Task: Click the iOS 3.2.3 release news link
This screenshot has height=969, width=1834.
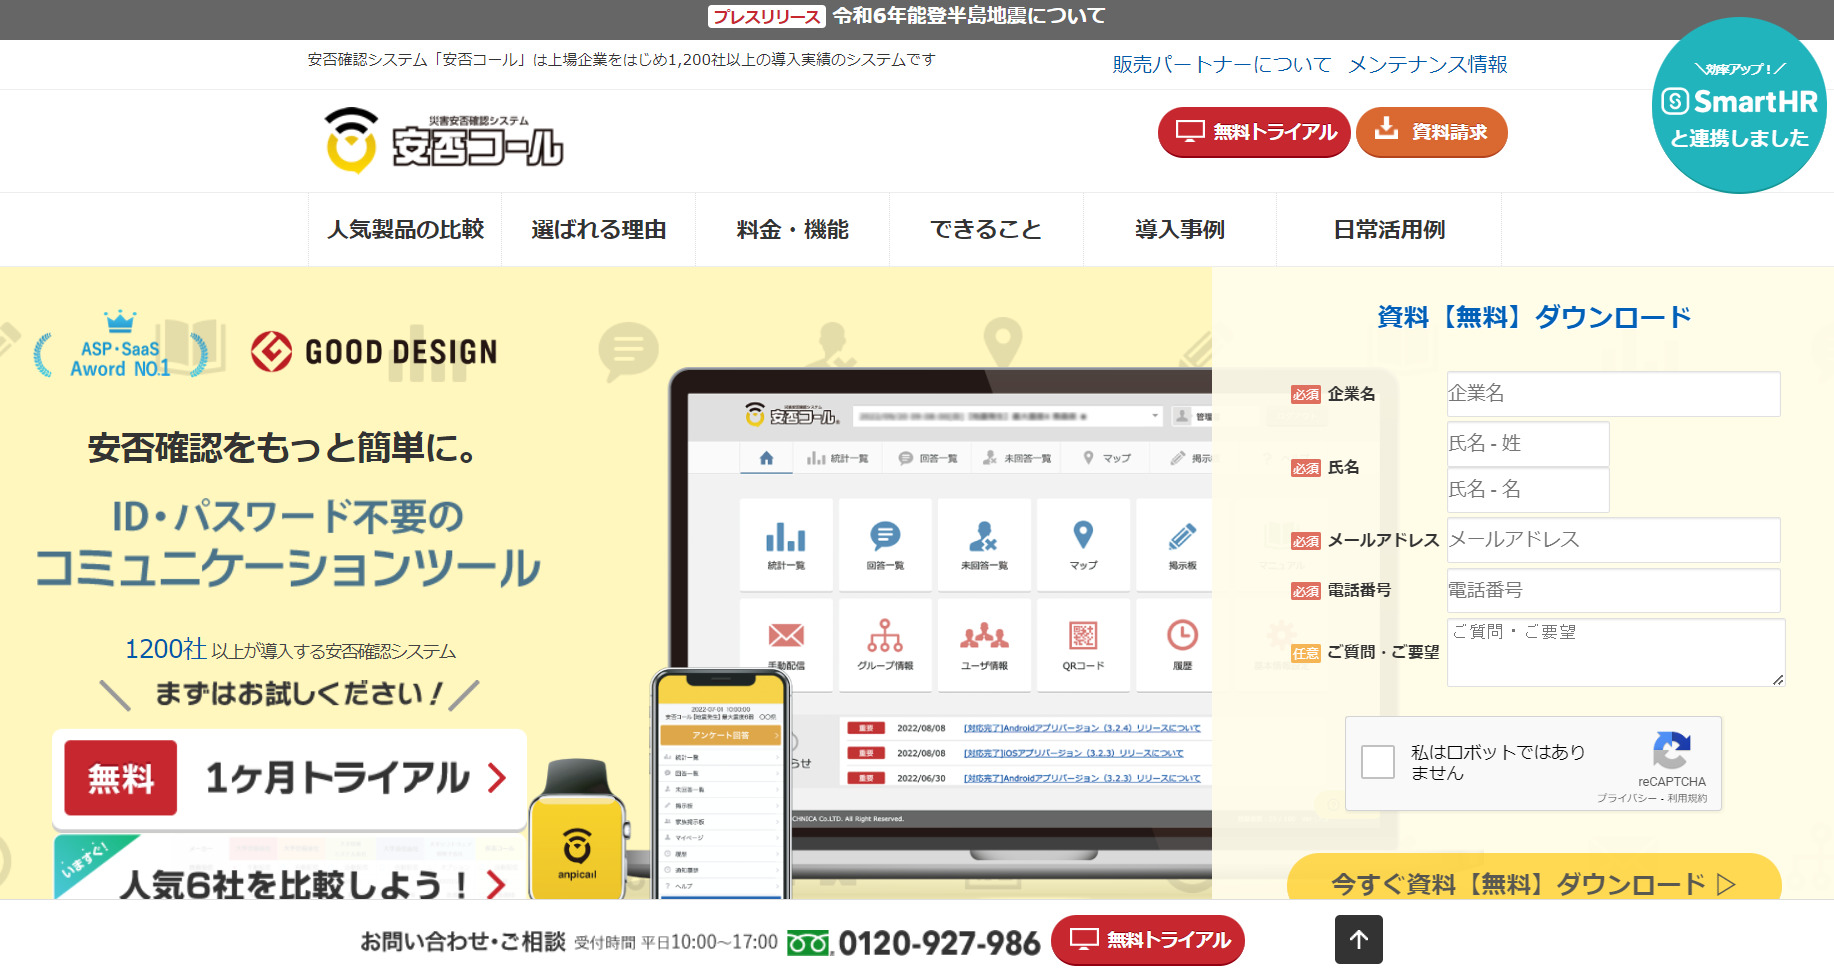Action: (x=1073, y=753)
